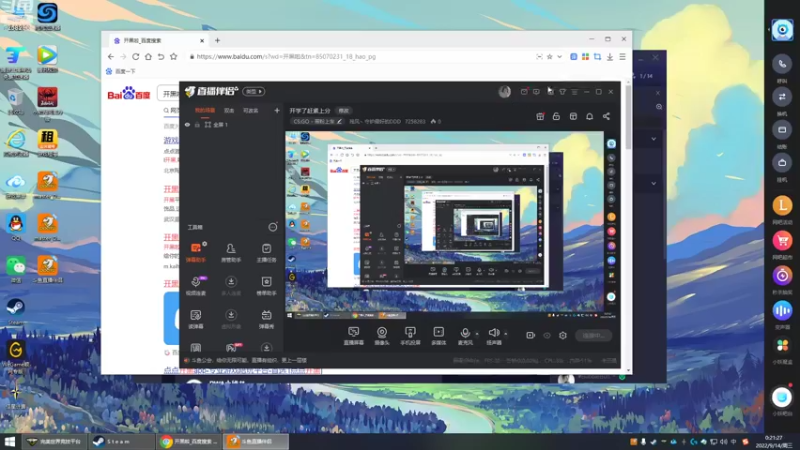Image resolution: width=800 pixels, height=450 pixels.
Task: Click the scene eye visibility toggle
Action: (187, 124)
